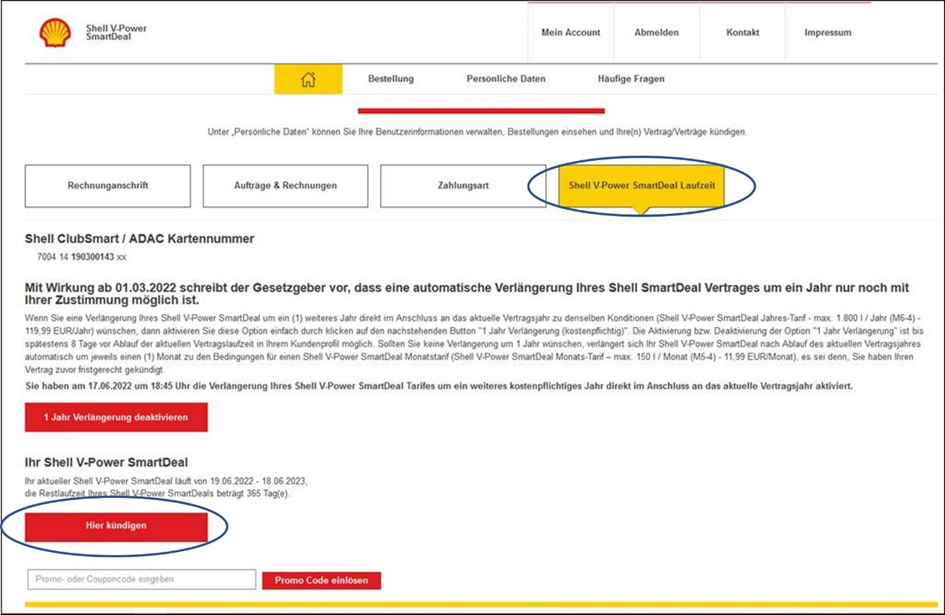945x615 pixels.
Task: Open the Impressum link
Action: point(827,33)
